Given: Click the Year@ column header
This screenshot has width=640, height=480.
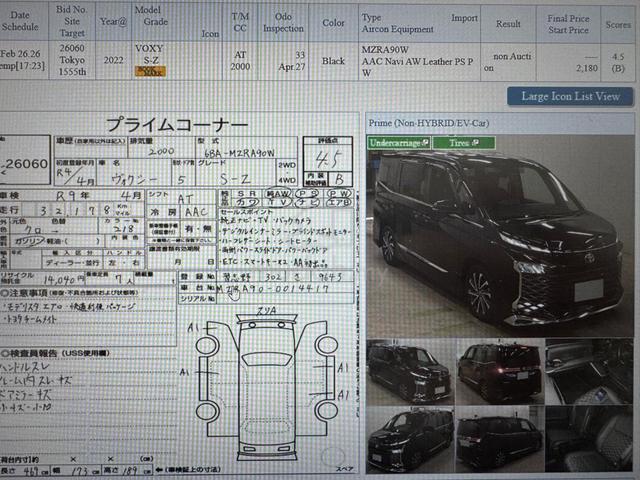Looking at the screenshot, I should (x=113, y=22).
